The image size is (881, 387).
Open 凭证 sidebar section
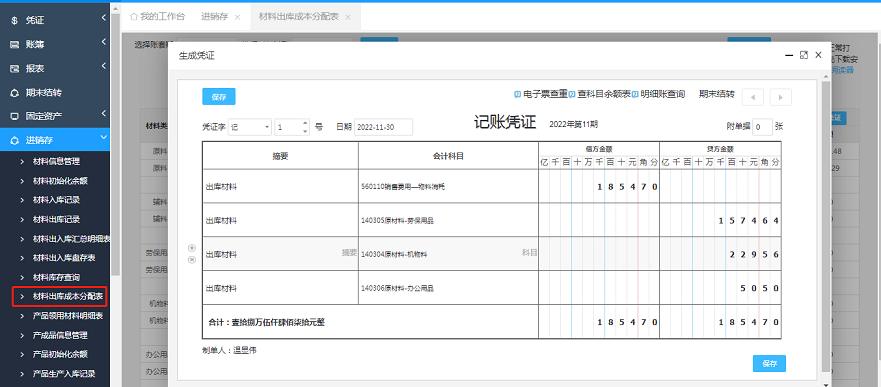tap(55, 20)
